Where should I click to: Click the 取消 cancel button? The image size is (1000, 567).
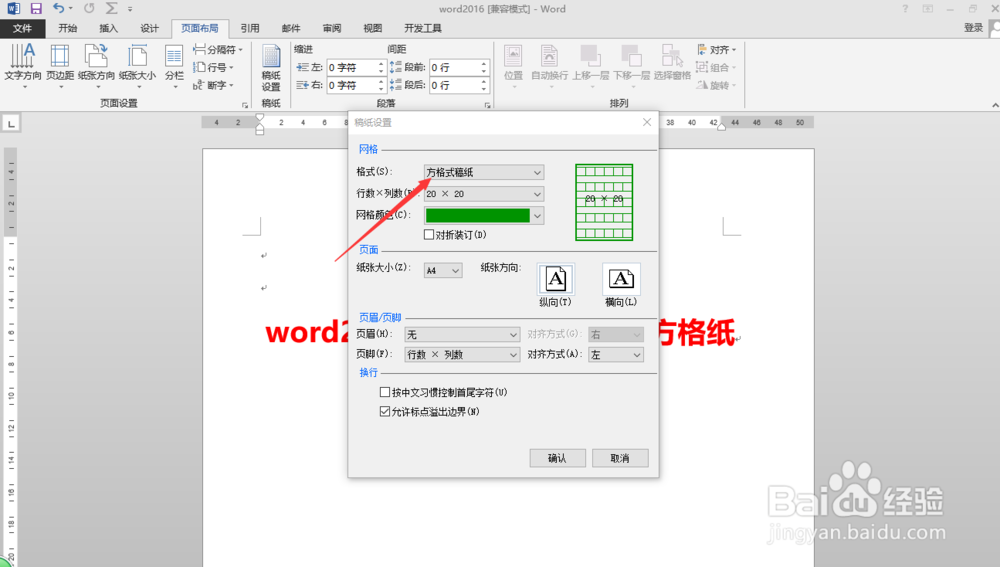(620, 458)
